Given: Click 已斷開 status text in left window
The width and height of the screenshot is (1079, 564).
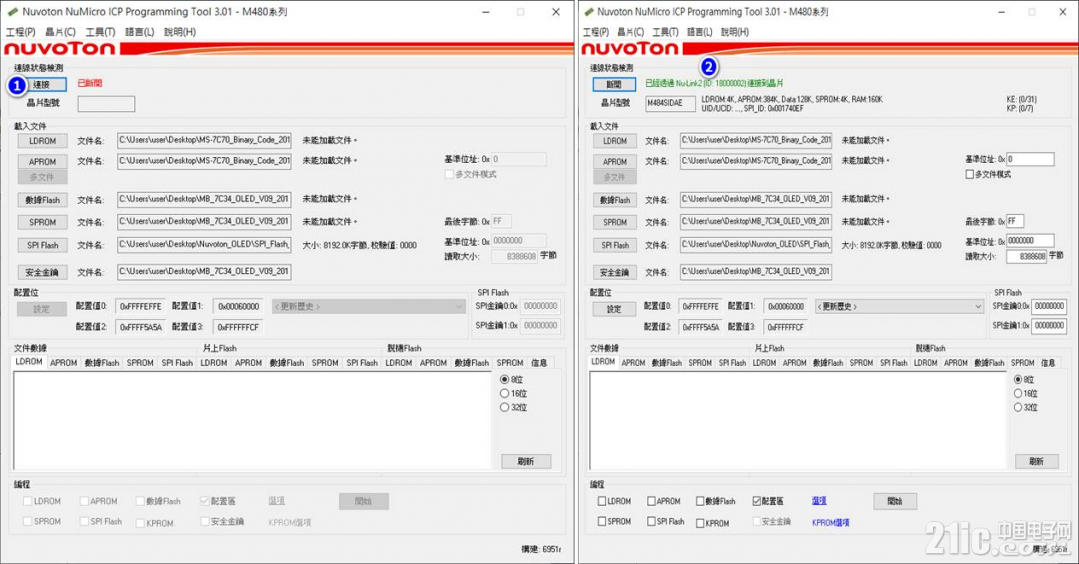Looking at the screenshot, I should tap(89, 83).
